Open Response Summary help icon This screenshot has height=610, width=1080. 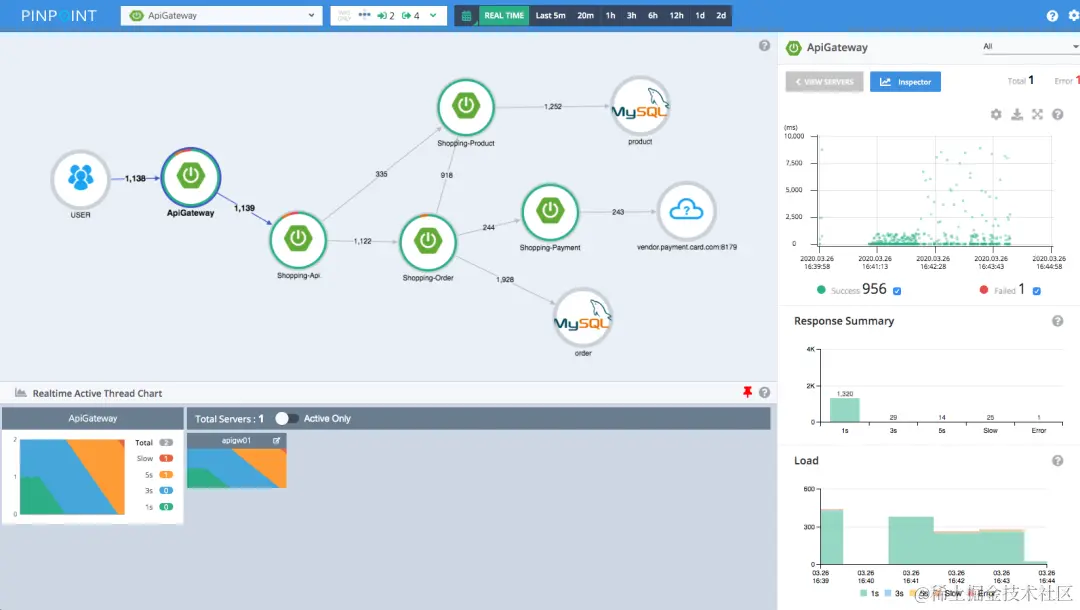[x=1057, y=321]
